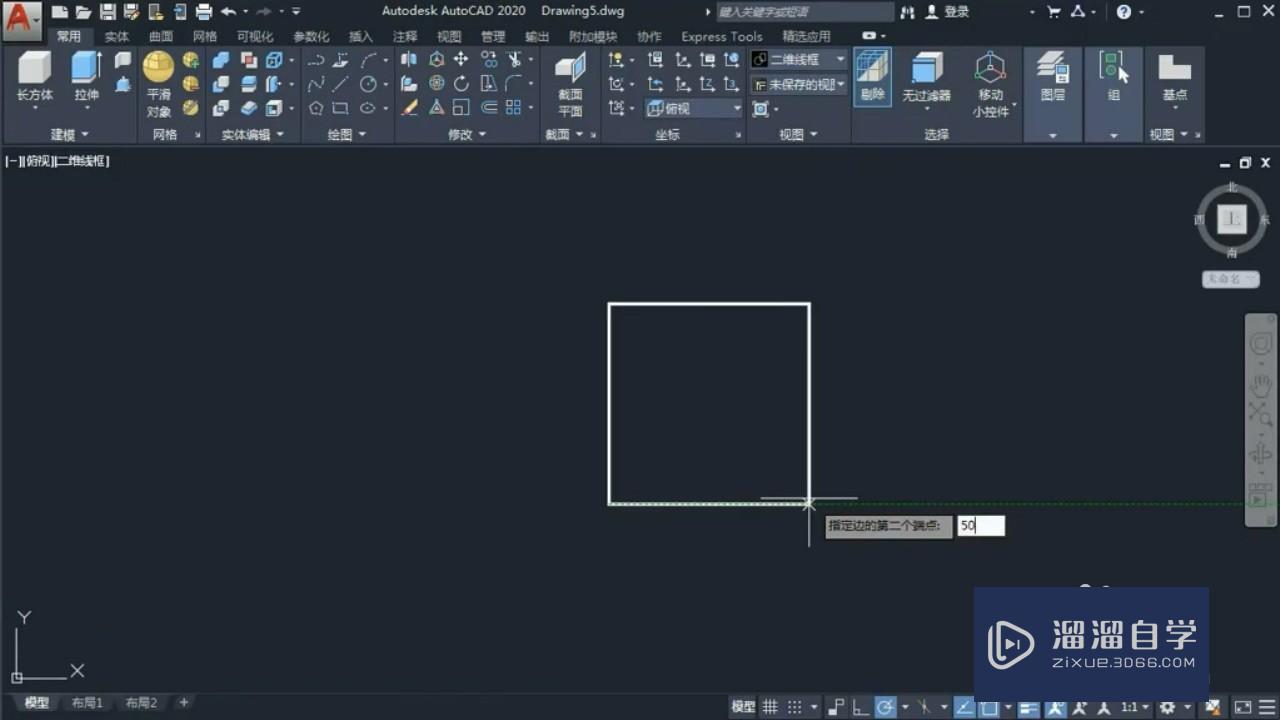1280x720 pixels.
Task: Open the AutoCAD application menu button
Action: [21, 19]
